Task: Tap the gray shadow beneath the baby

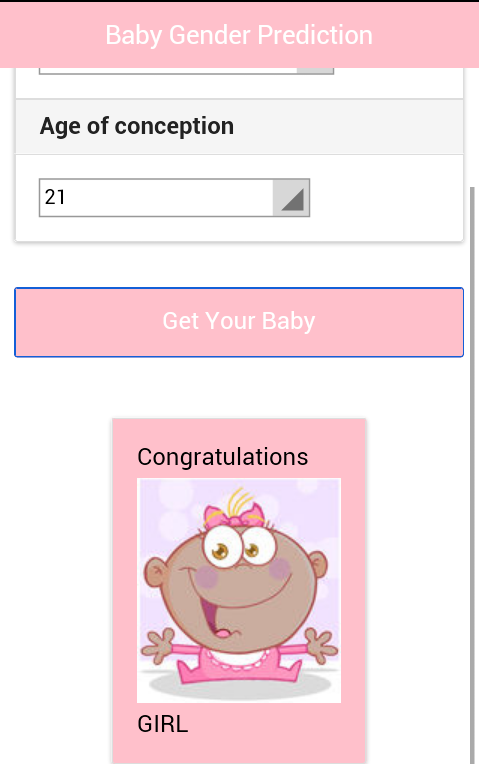Action: [x=240, y=686]
